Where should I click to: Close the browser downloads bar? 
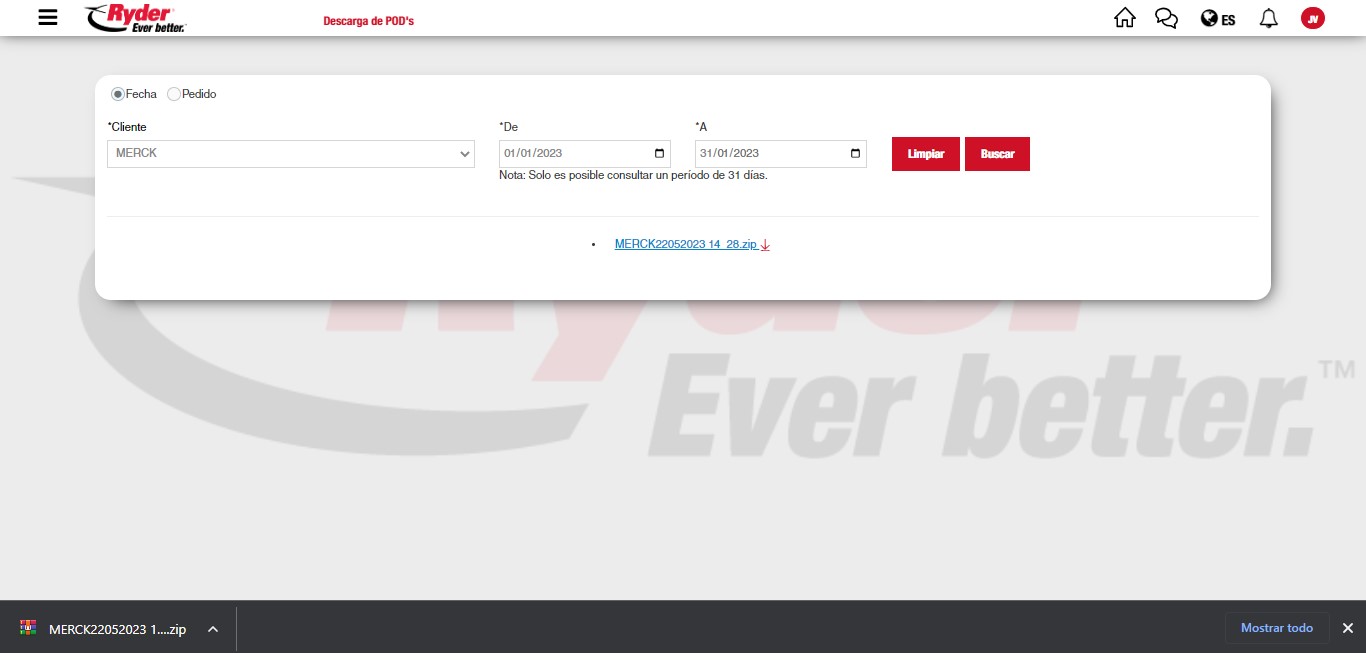[1347, 628]
